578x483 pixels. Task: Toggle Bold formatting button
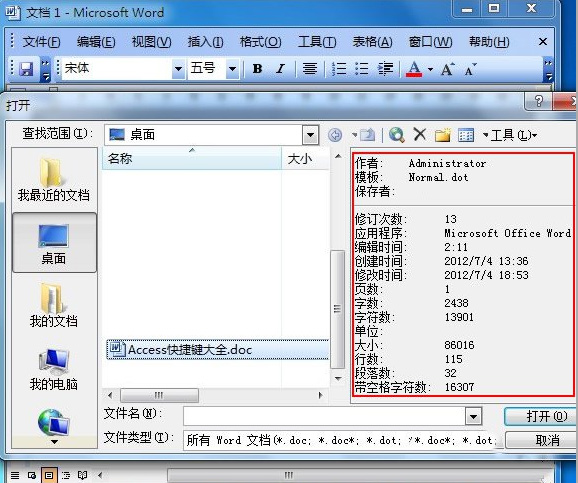(257, 69)
